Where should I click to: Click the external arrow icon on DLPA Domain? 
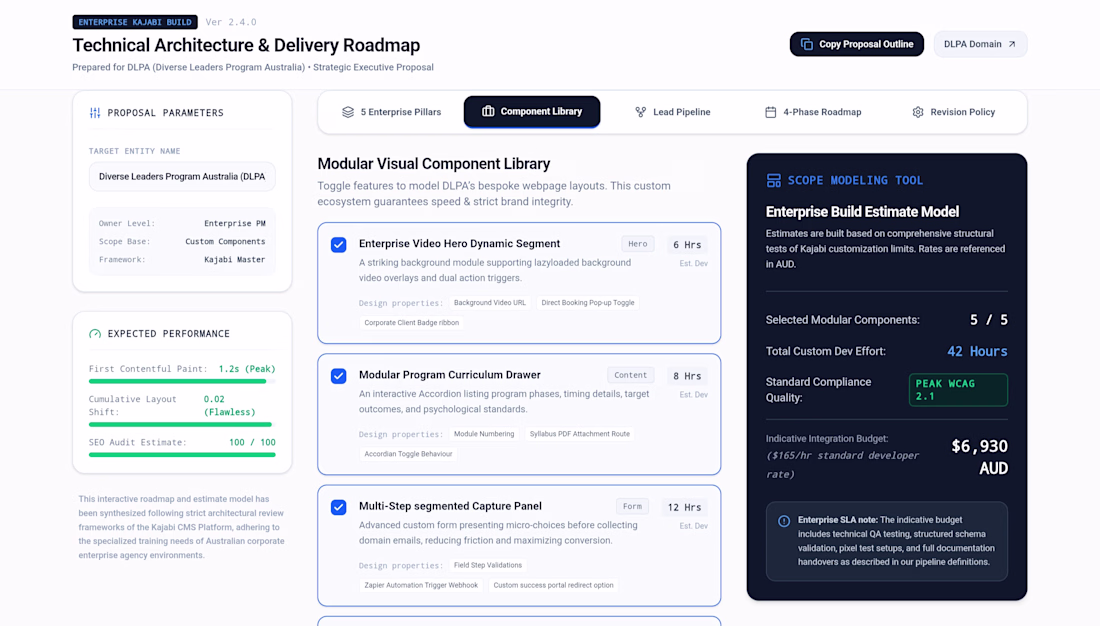1012,44
